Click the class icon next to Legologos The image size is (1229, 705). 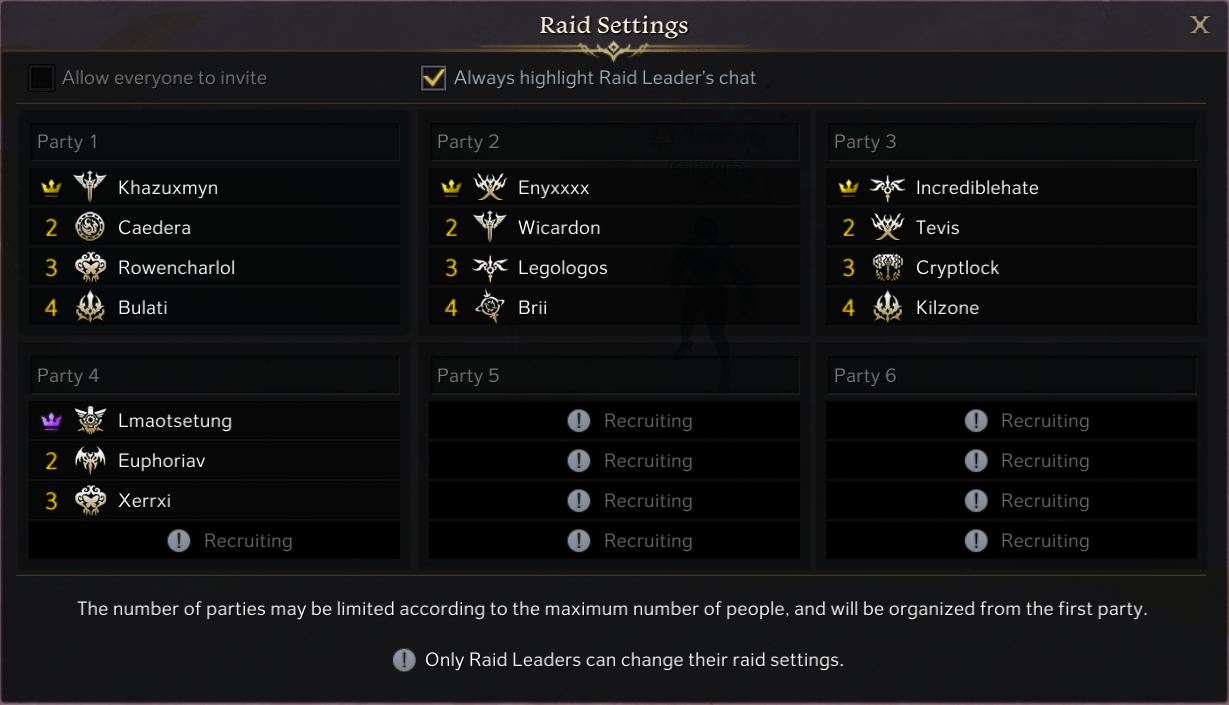click(x=490, y=268)
